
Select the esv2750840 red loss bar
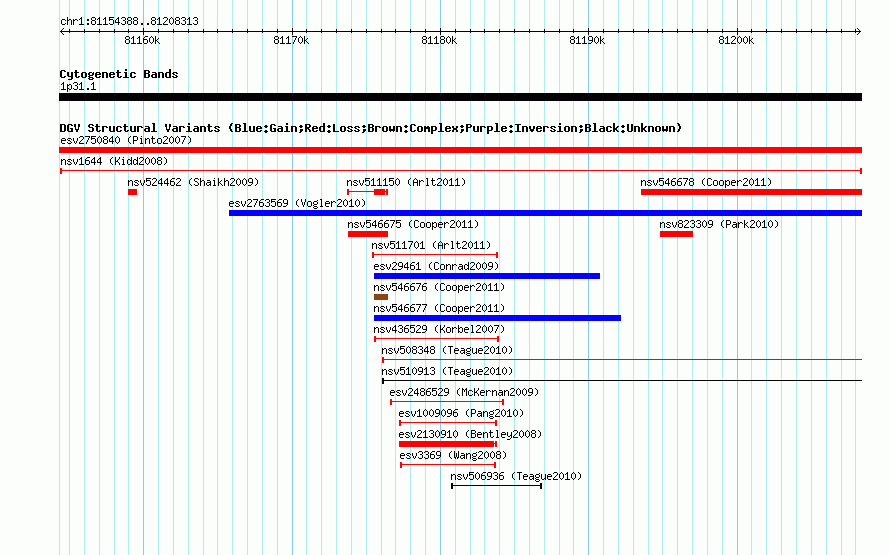click(x=460, y=150)
